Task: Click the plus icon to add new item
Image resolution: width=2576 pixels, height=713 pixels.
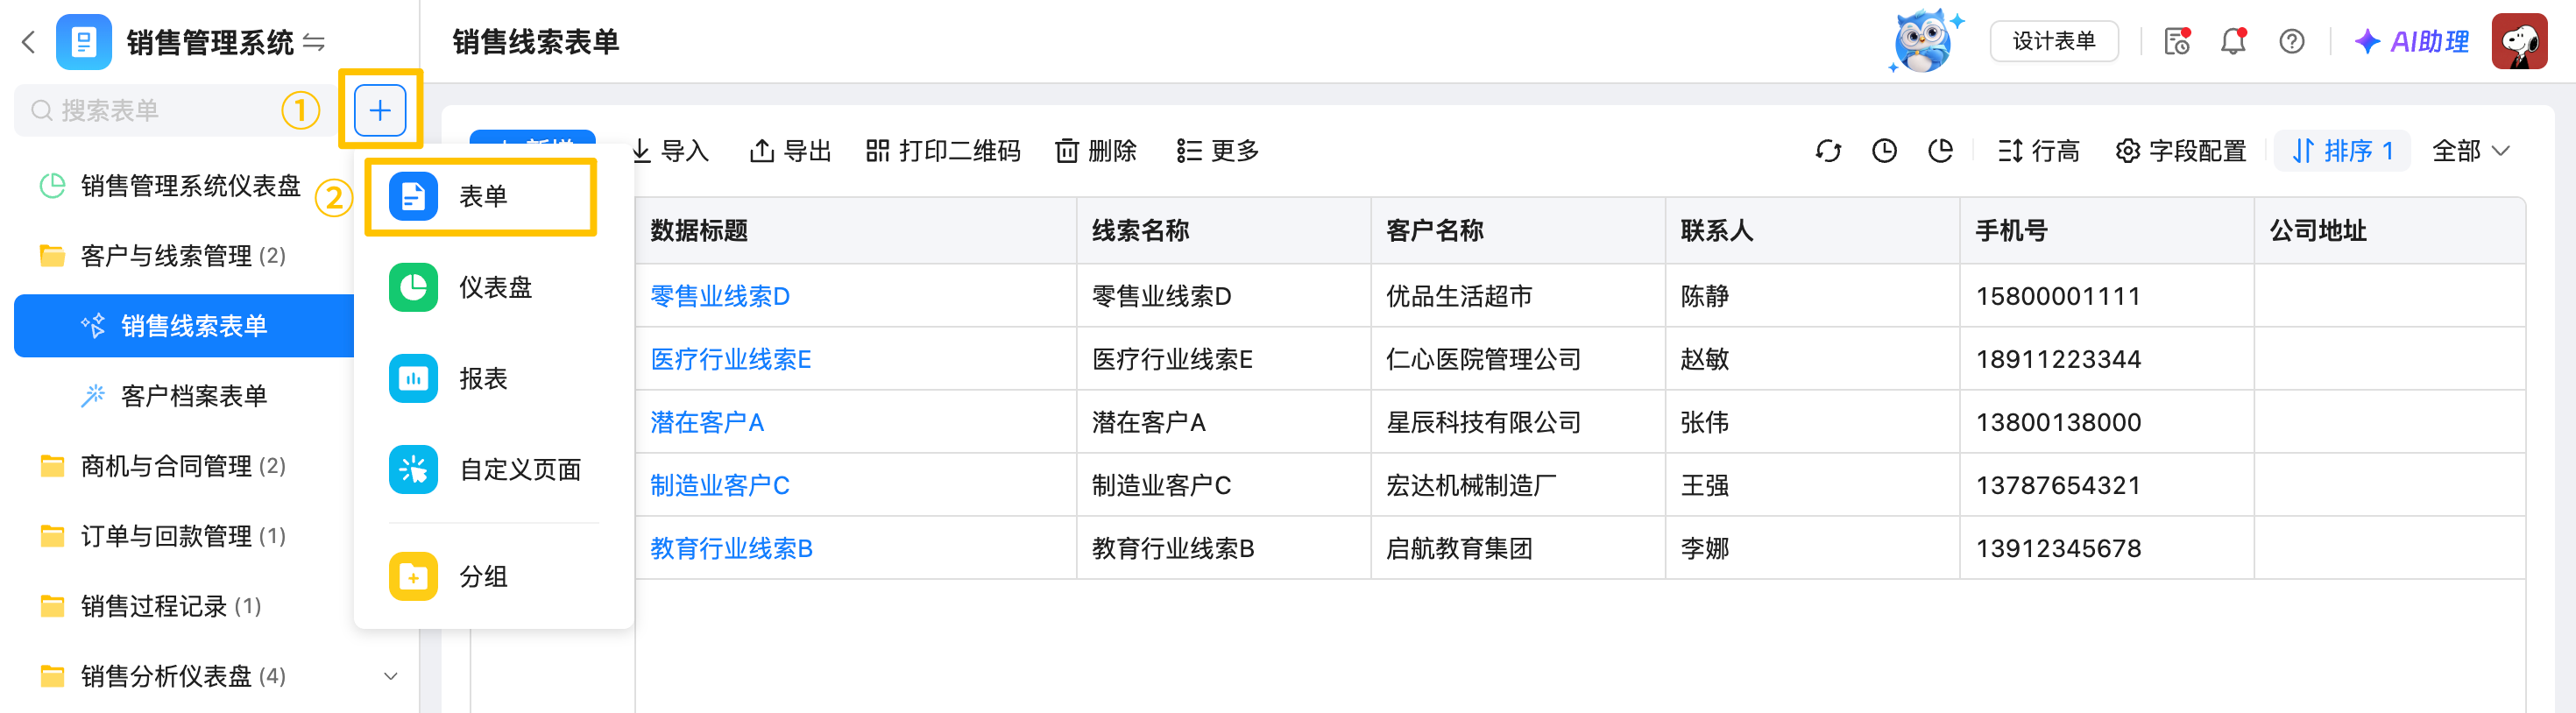Action: click(380, 110)
